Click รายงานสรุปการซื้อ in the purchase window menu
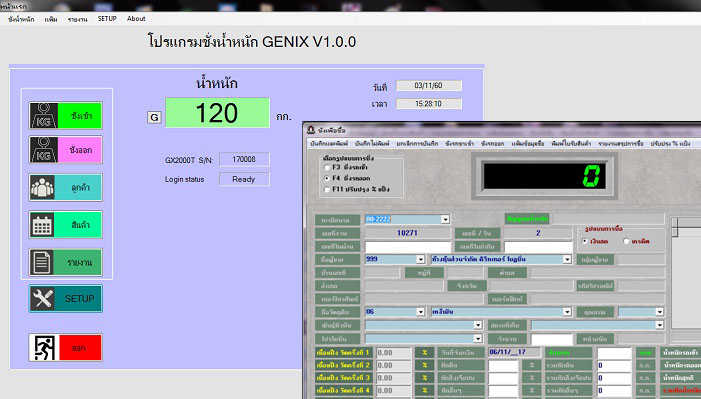Viewport: 701px width, 399px height. pos(621,144)
